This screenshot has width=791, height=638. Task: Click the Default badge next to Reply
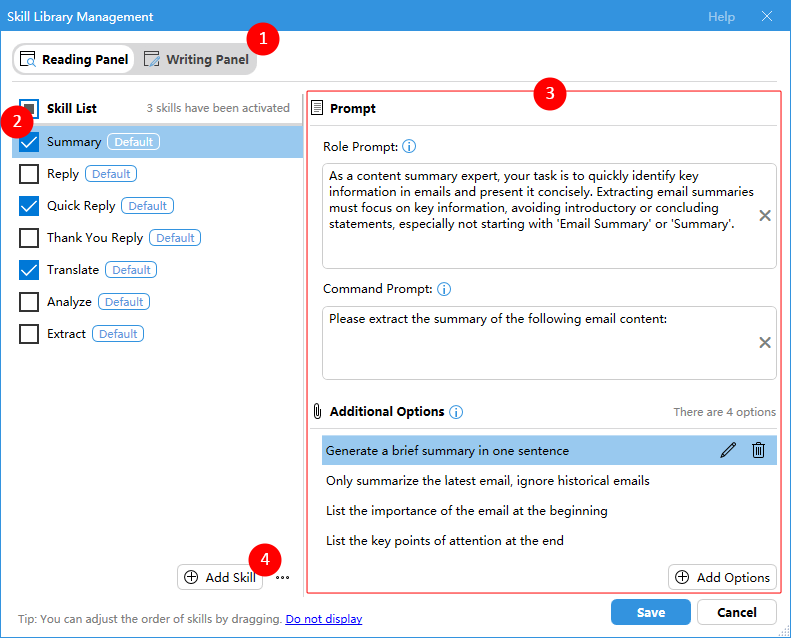coord(111,174)
